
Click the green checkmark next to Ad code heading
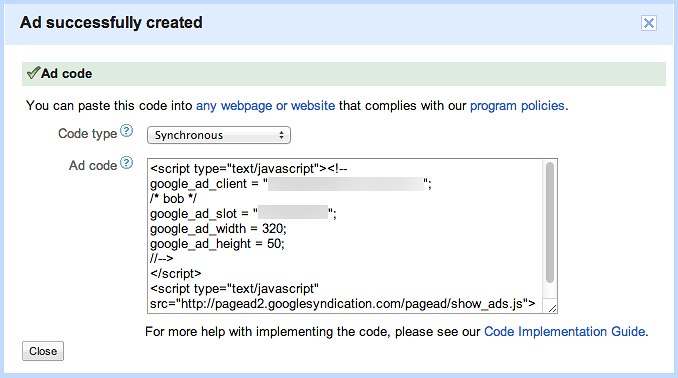pyautogui.click(x=33, y=73)
